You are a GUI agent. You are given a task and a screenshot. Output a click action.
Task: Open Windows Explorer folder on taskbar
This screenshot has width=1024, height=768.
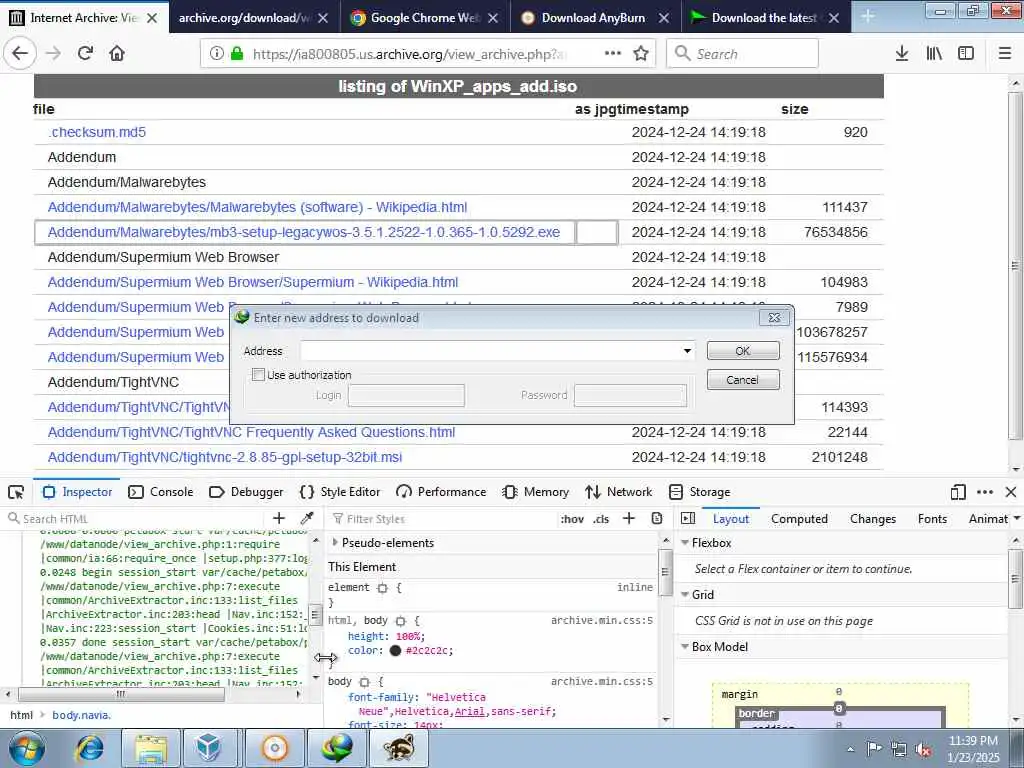pos(151,748)
